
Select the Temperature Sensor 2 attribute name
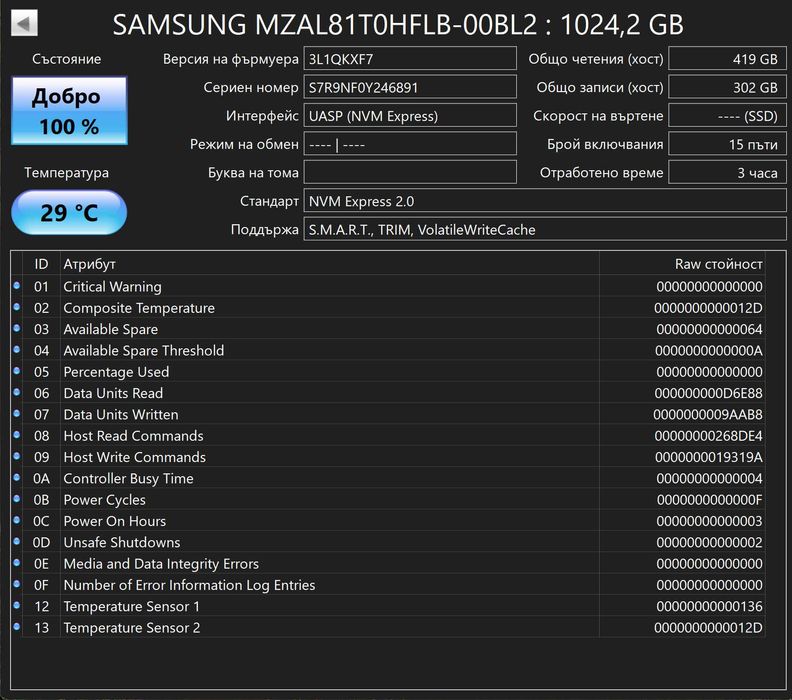132,628
